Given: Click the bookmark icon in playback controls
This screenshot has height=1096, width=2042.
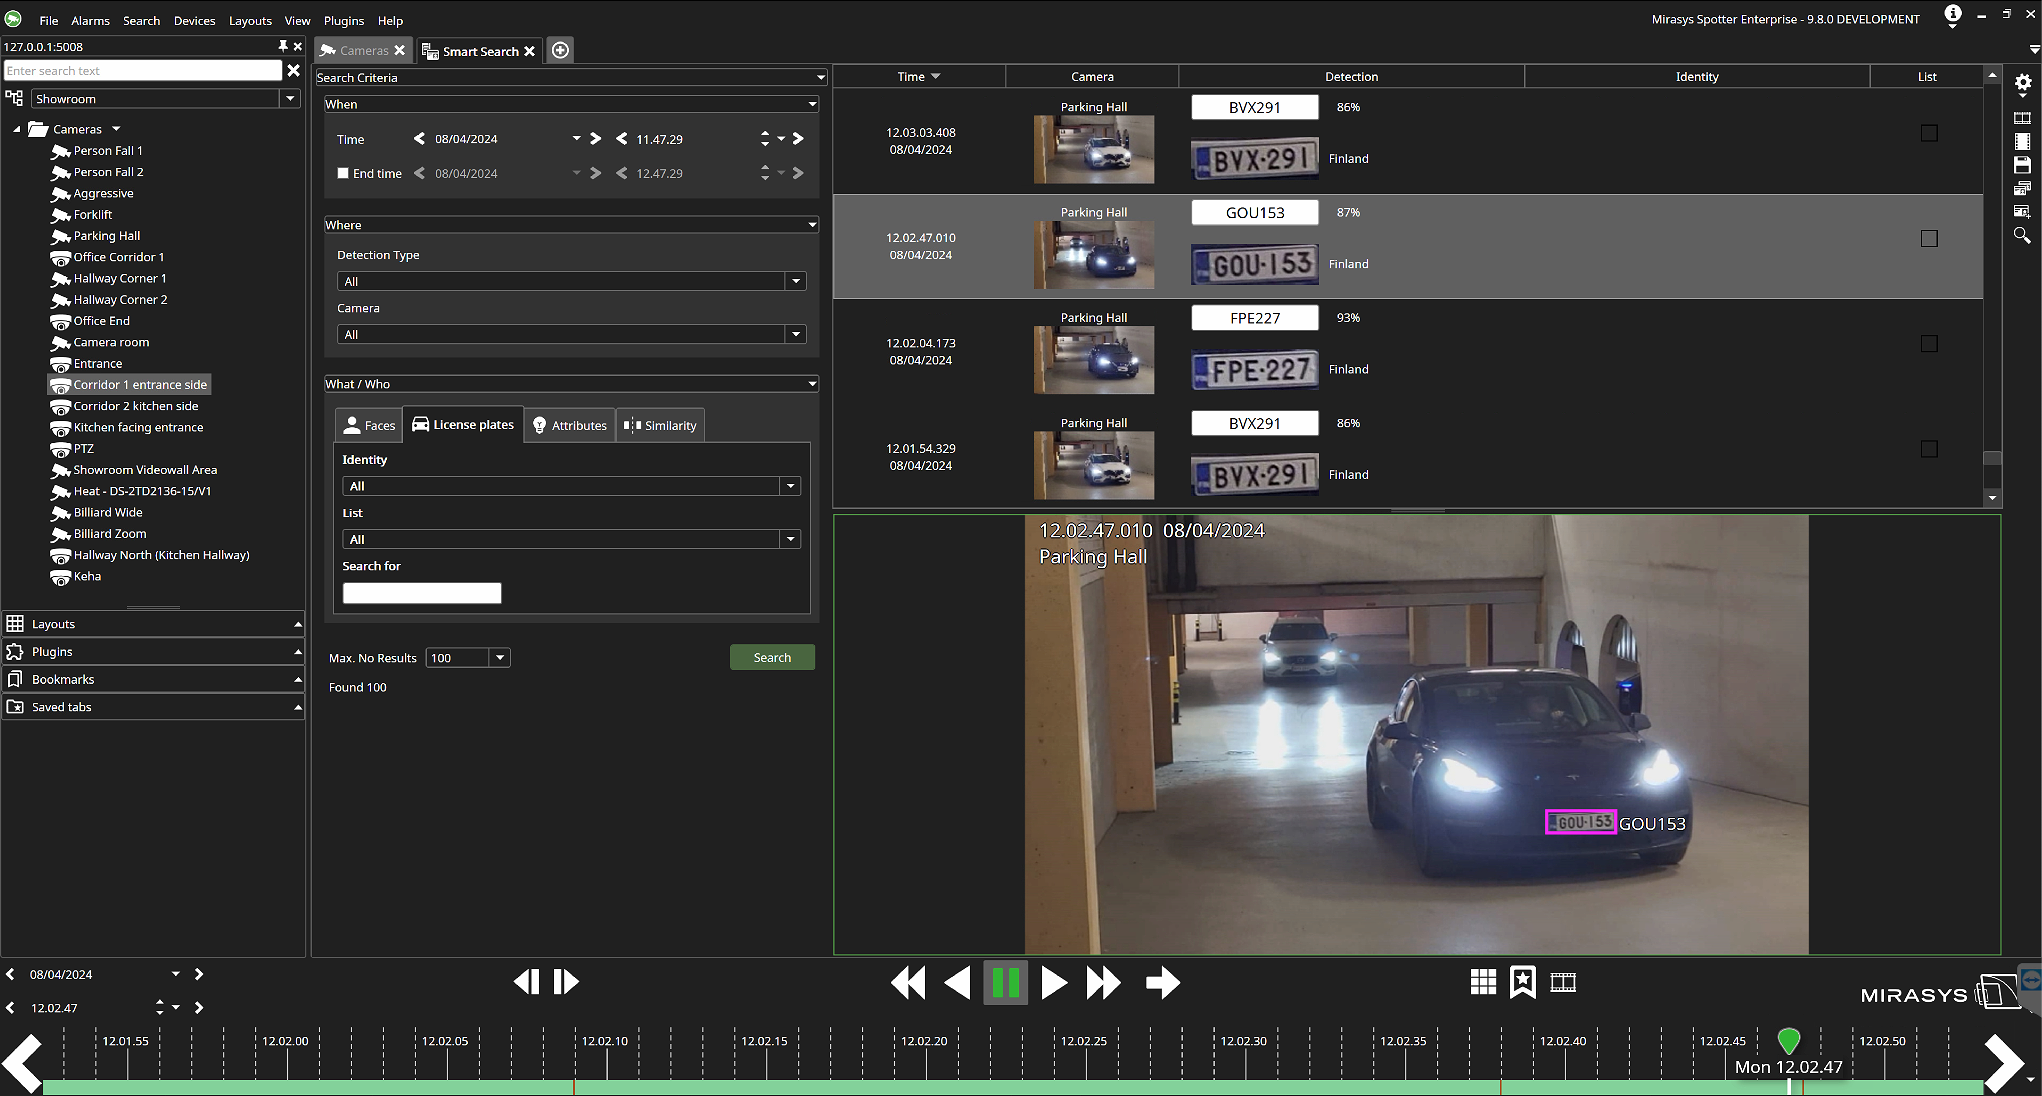Looking at the screenshot, I should coord(1522,981).
